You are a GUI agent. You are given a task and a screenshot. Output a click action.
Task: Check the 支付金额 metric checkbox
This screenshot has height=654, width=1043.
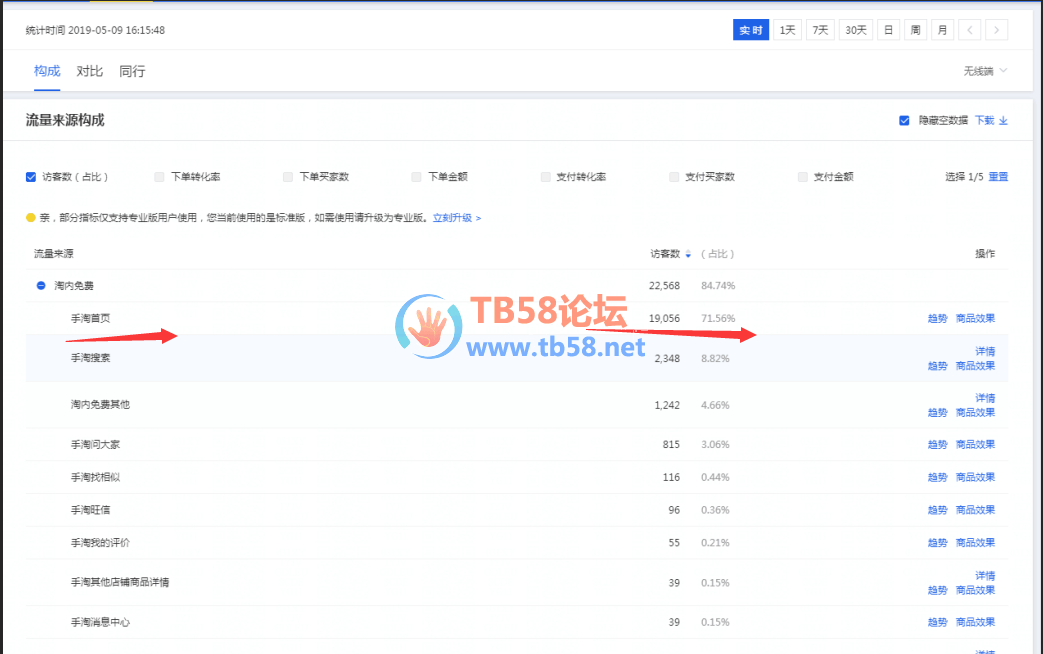[803, 177]
